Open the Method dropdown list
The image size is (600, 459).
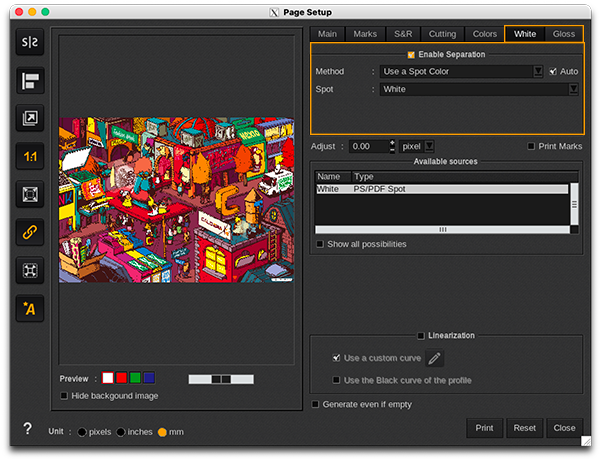tap(538, 72)
